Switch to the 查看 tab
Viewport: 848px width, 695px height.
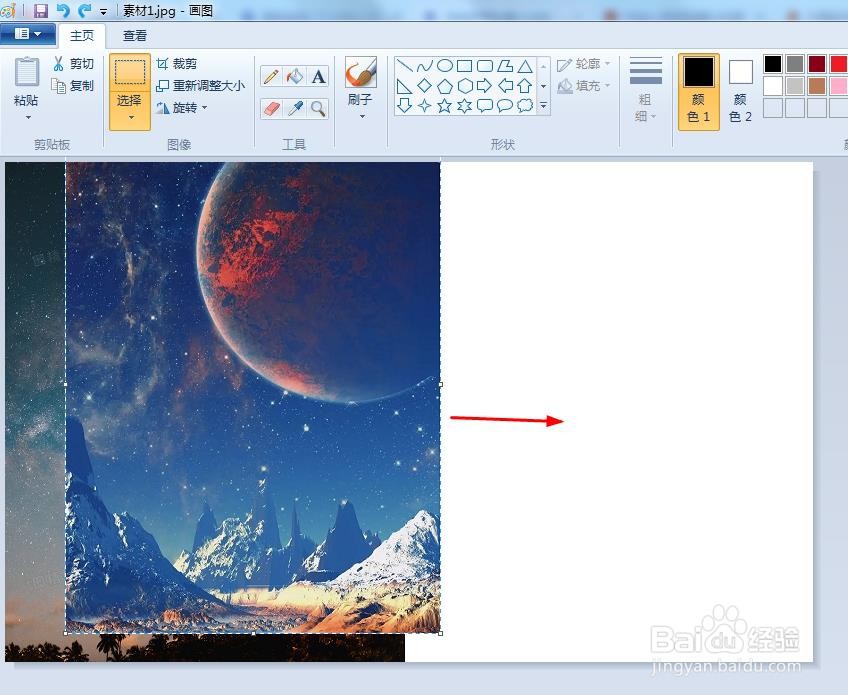135,36
